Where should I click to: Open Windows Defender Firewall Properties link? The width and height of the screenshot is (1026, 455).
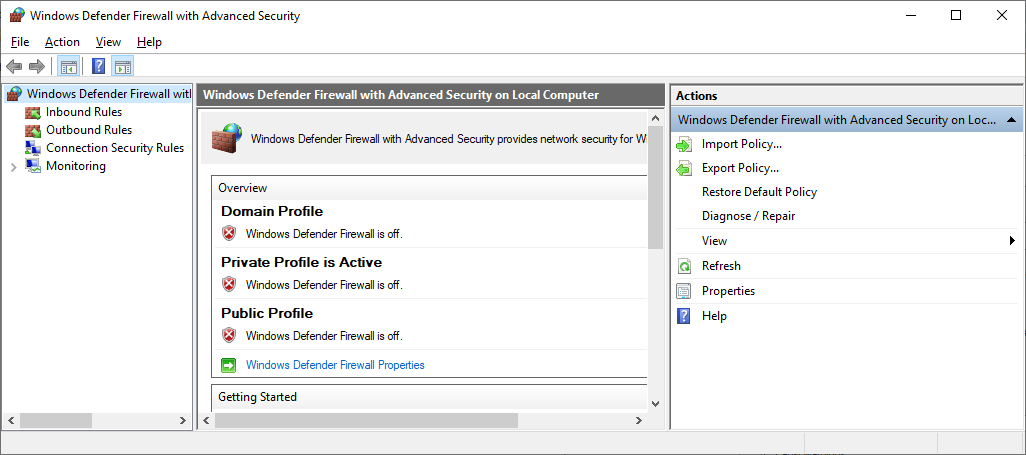[x=335, y=365]
